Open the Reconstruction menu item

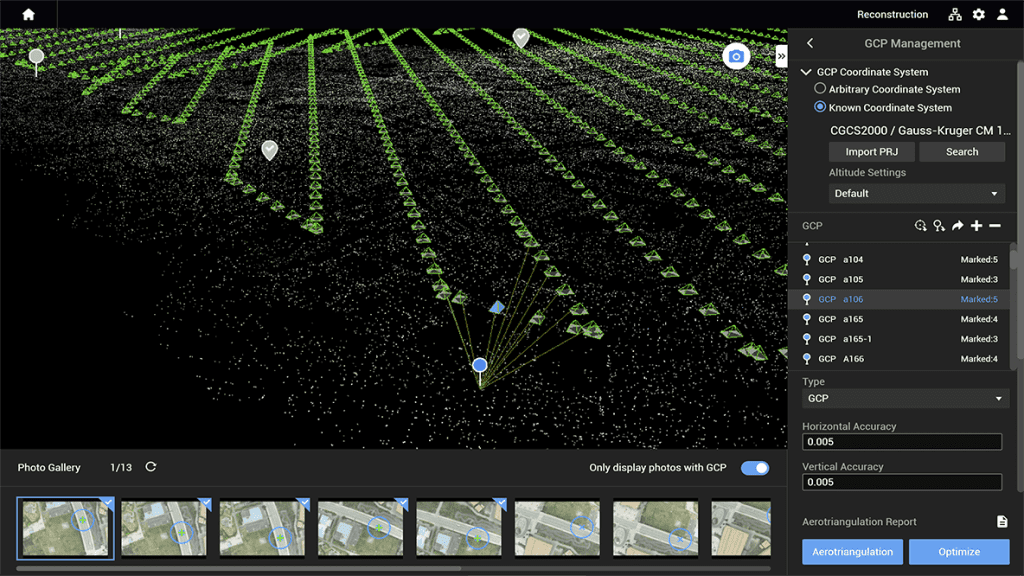tap(892, 15)
